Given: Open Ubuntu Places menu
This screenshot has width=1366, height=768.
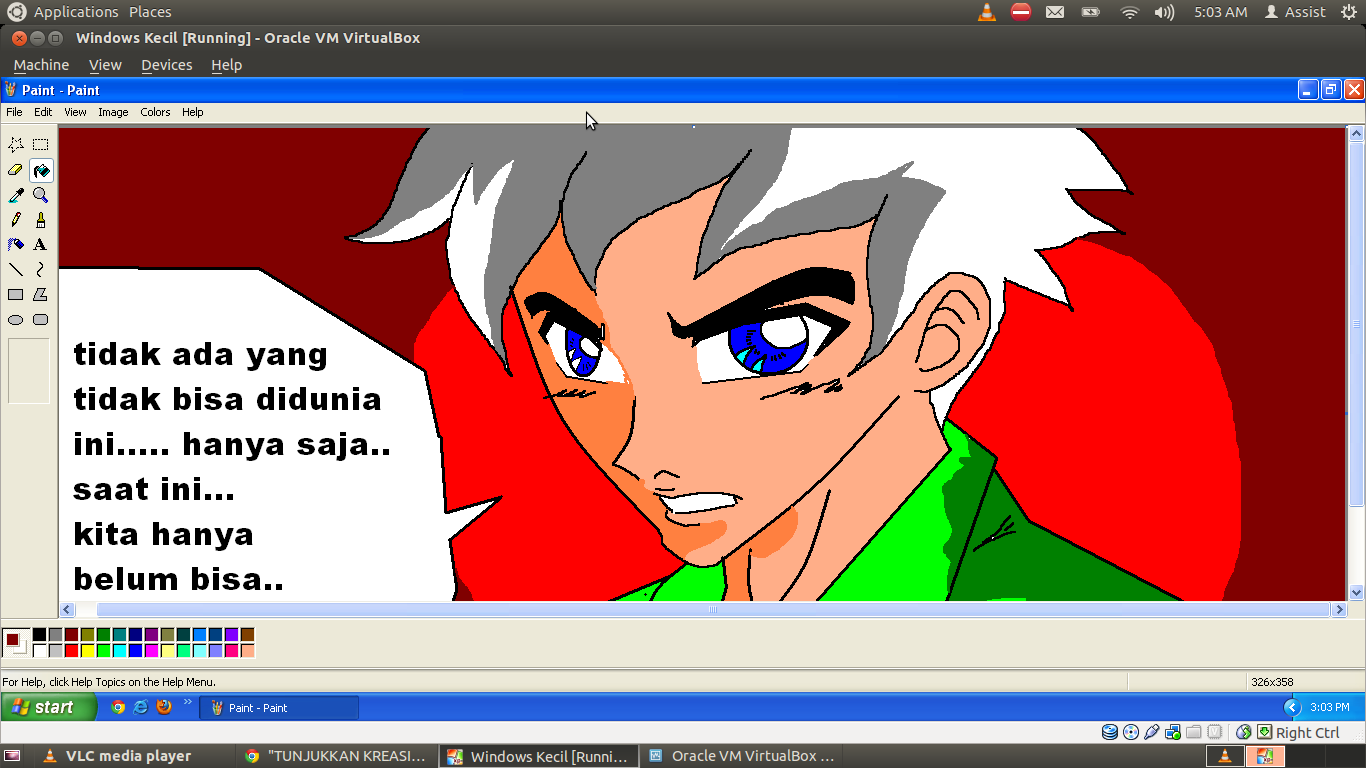Looking at the screenshot, I should pyautogui.click(x=150, y=12).
